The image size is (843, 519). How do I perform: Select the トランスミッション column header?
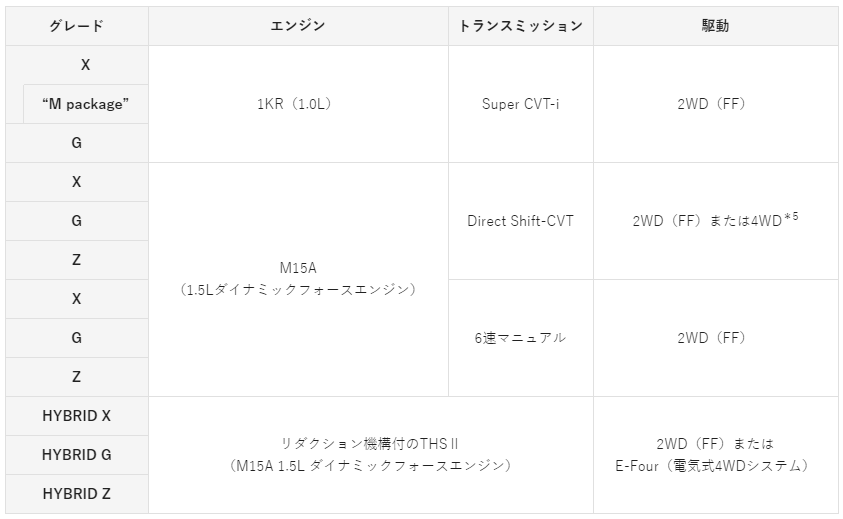click(520, 26)
